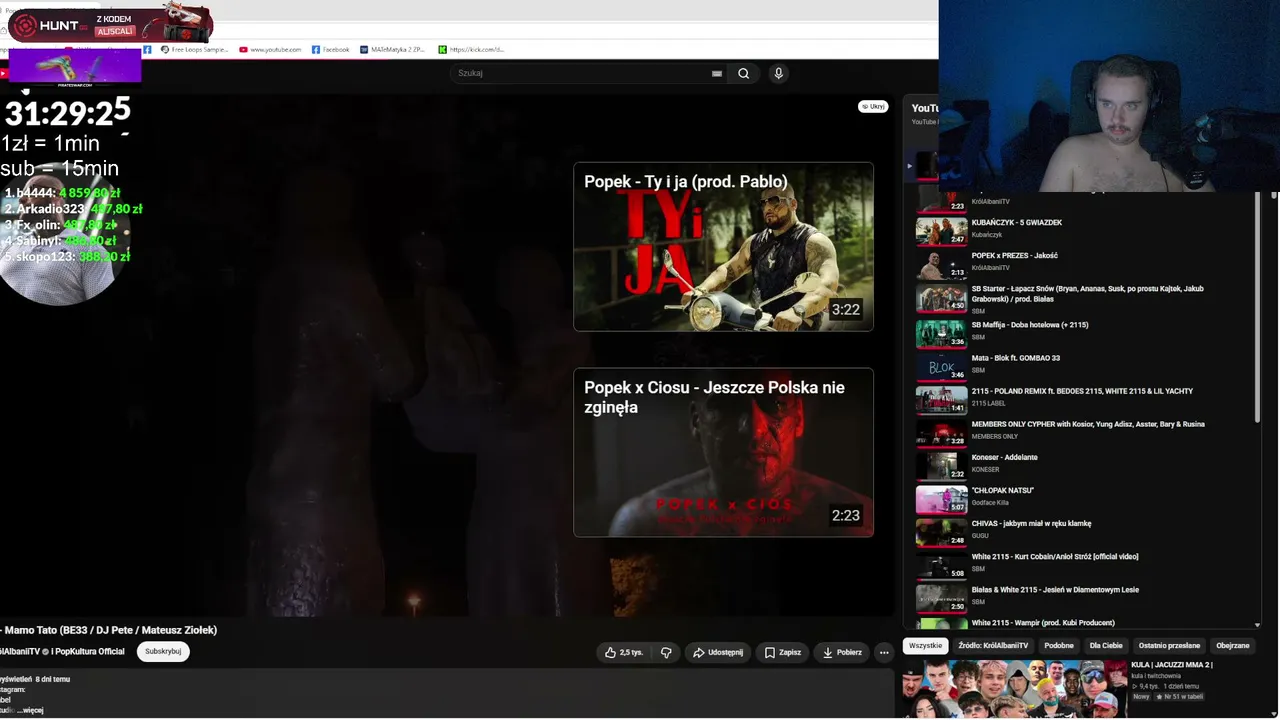Viewport: 1280px width, 720px height.
Task: Select the Obejrzane filter chip
Action: [1232, 646]
